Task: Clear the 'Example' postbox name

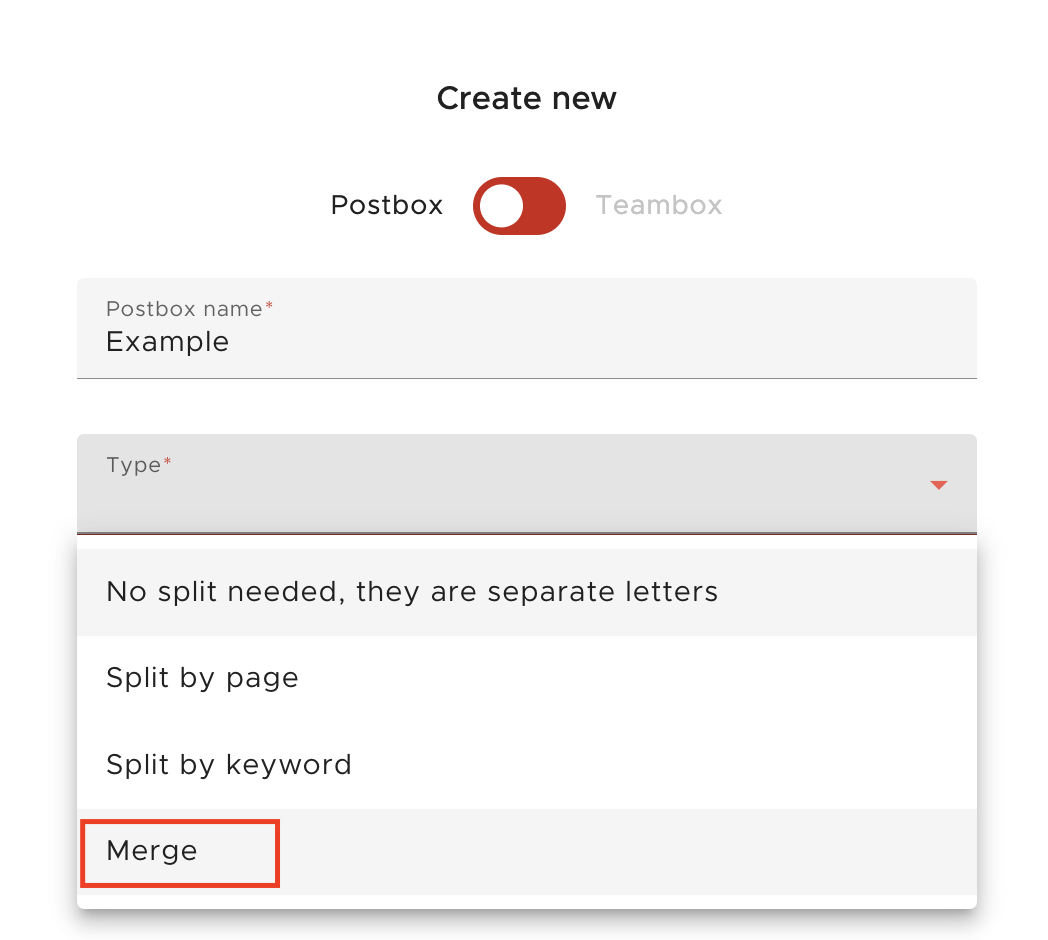Action: tap(167, 341)
